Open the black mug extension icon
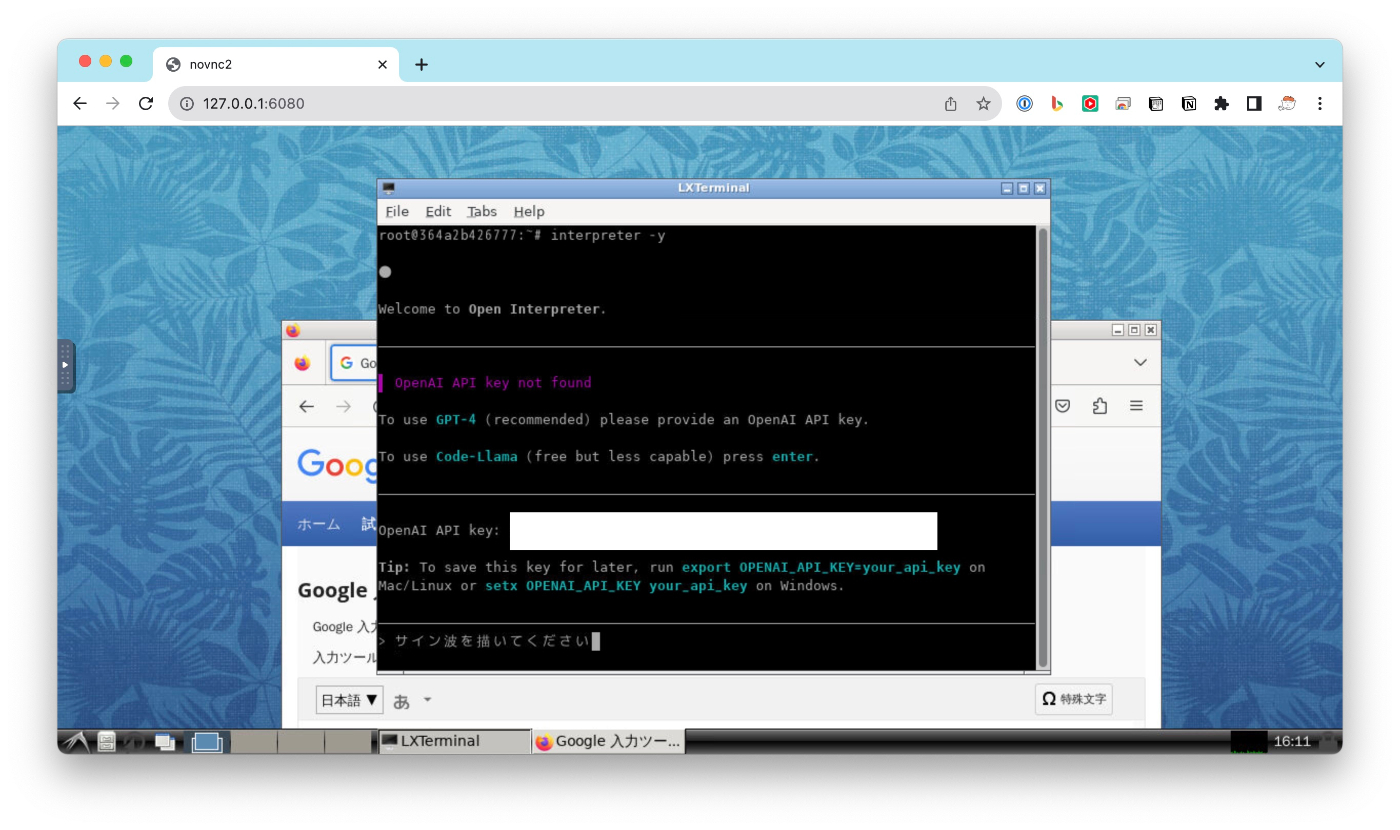This screenshot has width=1400, height=830. (x=1156, y=104)
